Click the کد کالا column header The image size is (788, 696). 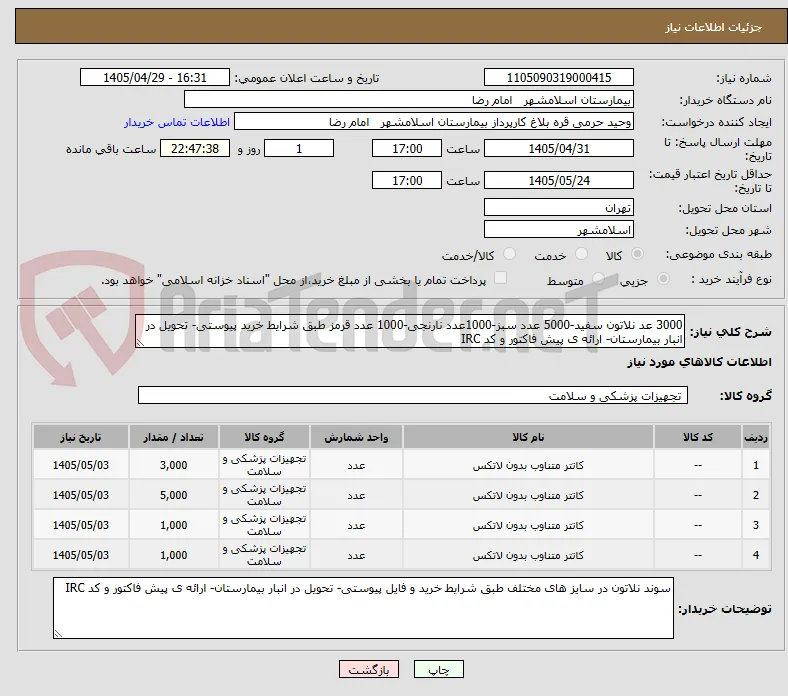tap(698, 437)
